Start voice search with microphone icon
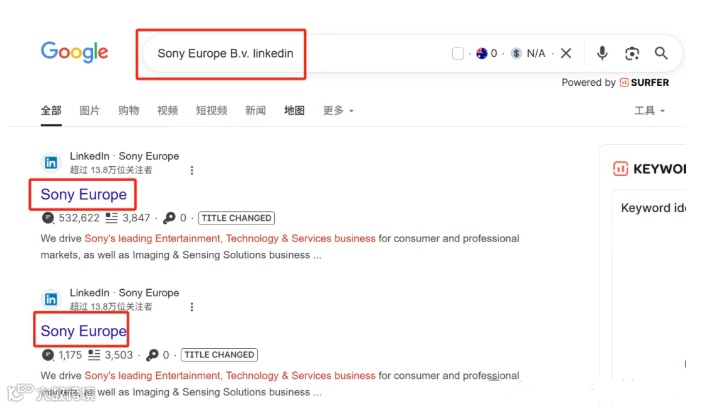 [602, 53]
